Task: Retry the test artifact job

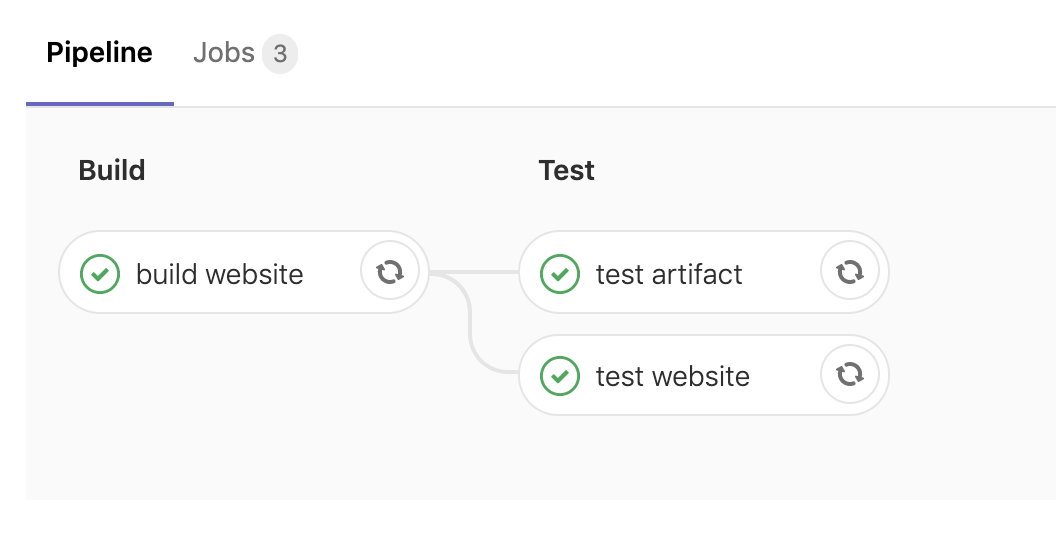Action: tap(850, 272)
